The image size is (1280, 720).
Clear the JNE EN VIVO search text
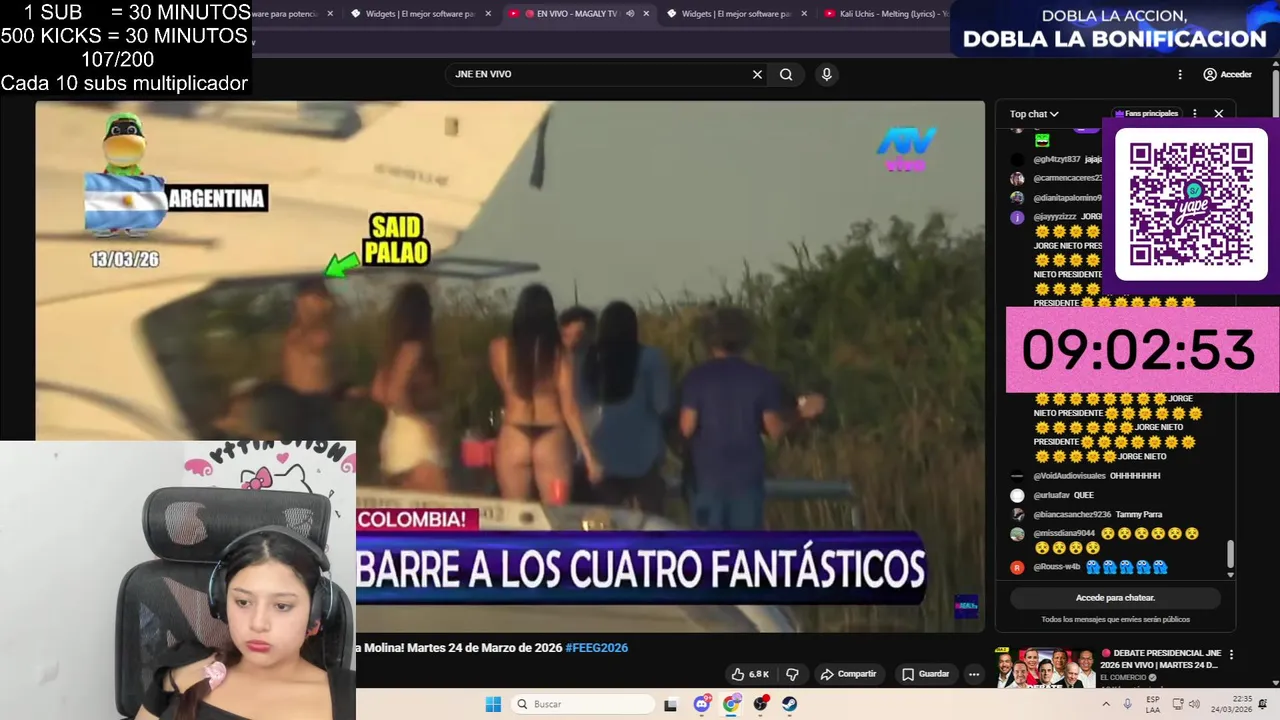click(x=757, y=74)
